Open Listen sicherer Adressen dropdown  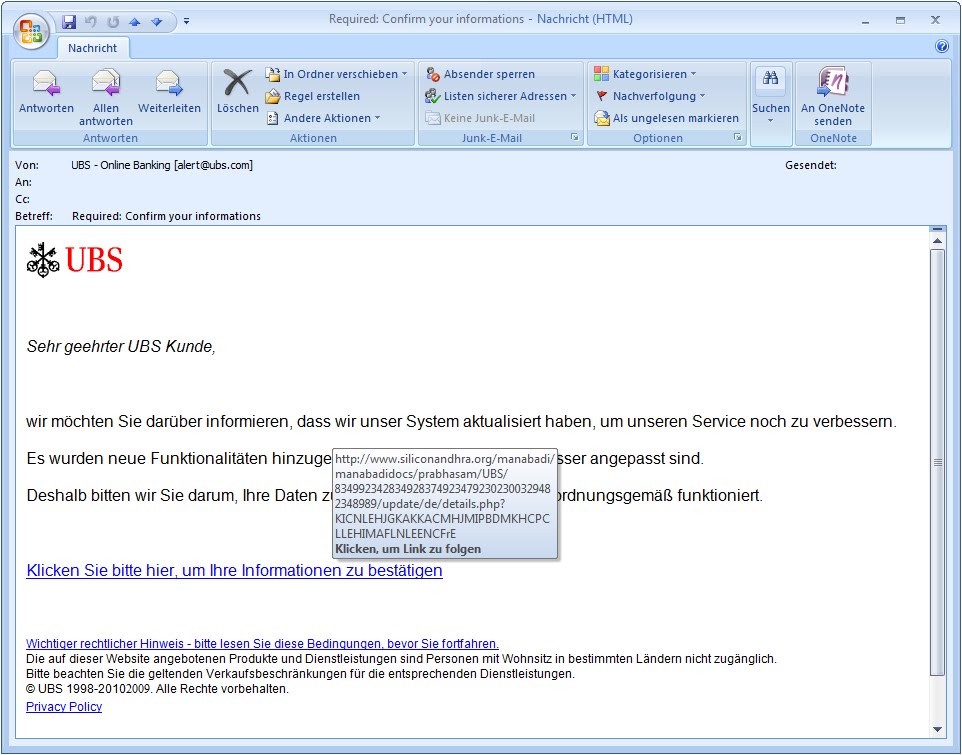tap(501, 96)
